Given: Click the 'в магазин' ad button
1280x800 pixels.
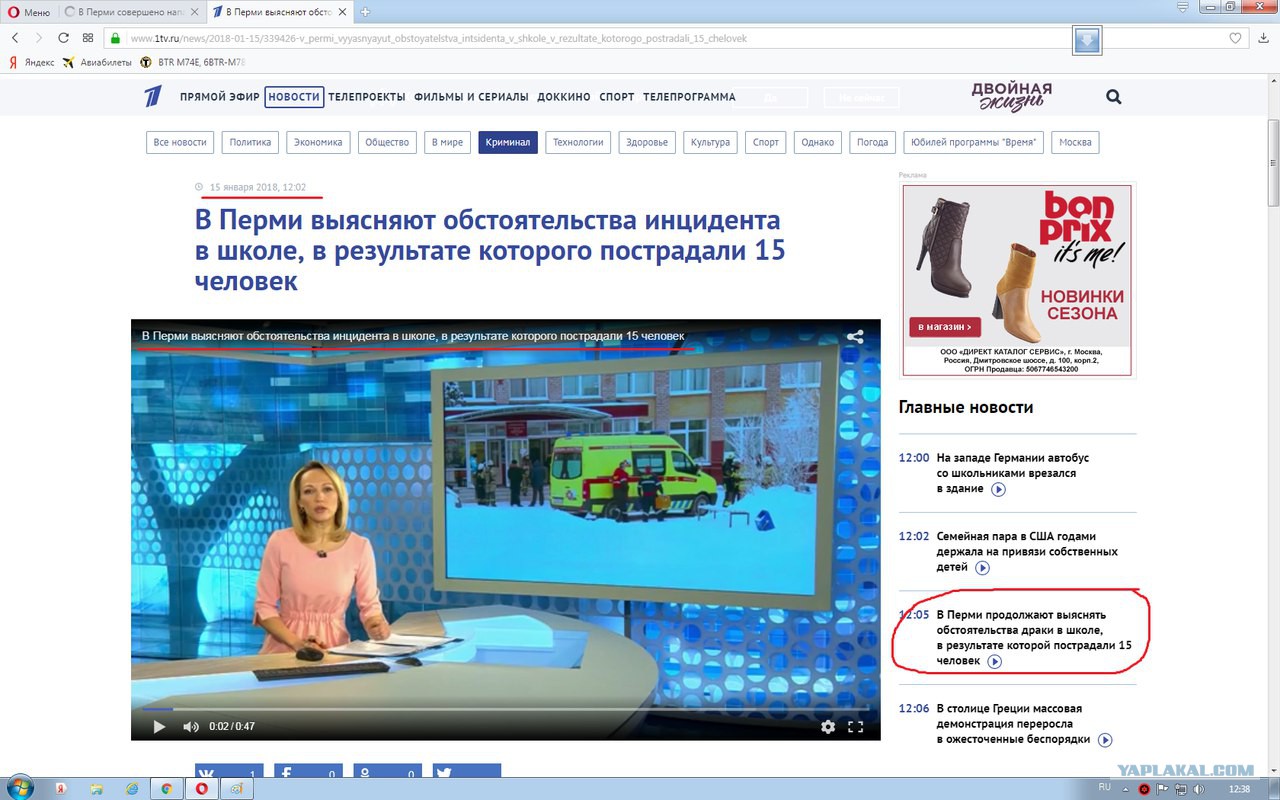Looking at the screenshot, I should 944,327.
